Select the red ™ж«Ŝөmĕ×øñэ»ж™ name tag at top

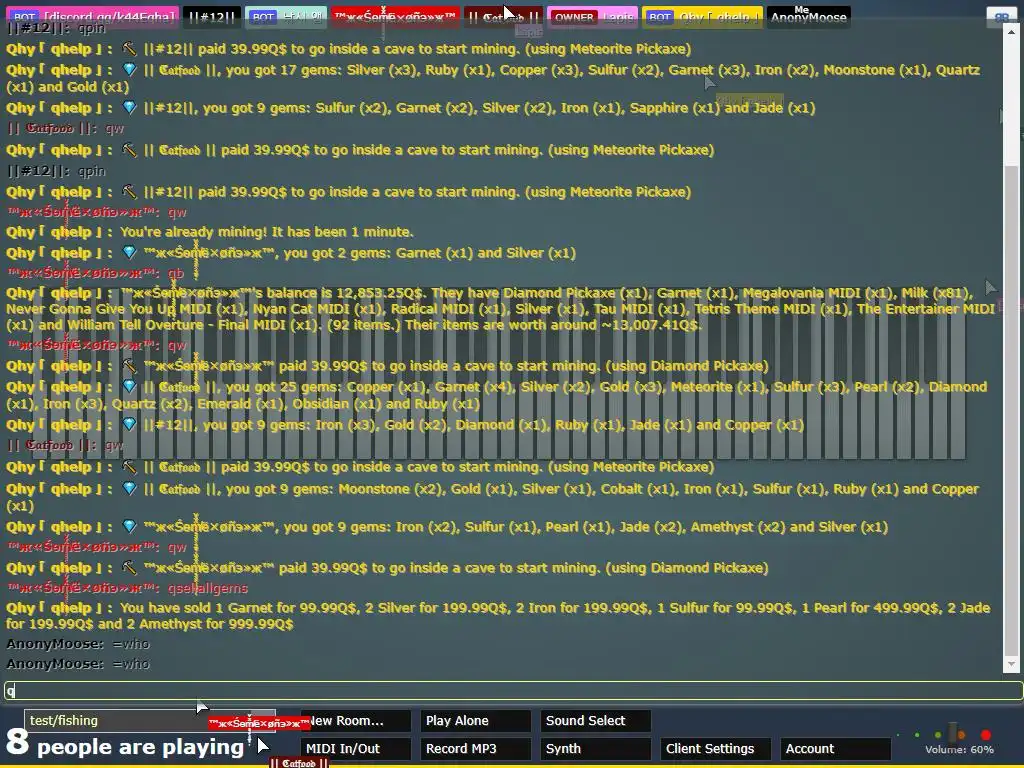click(394, 16)
